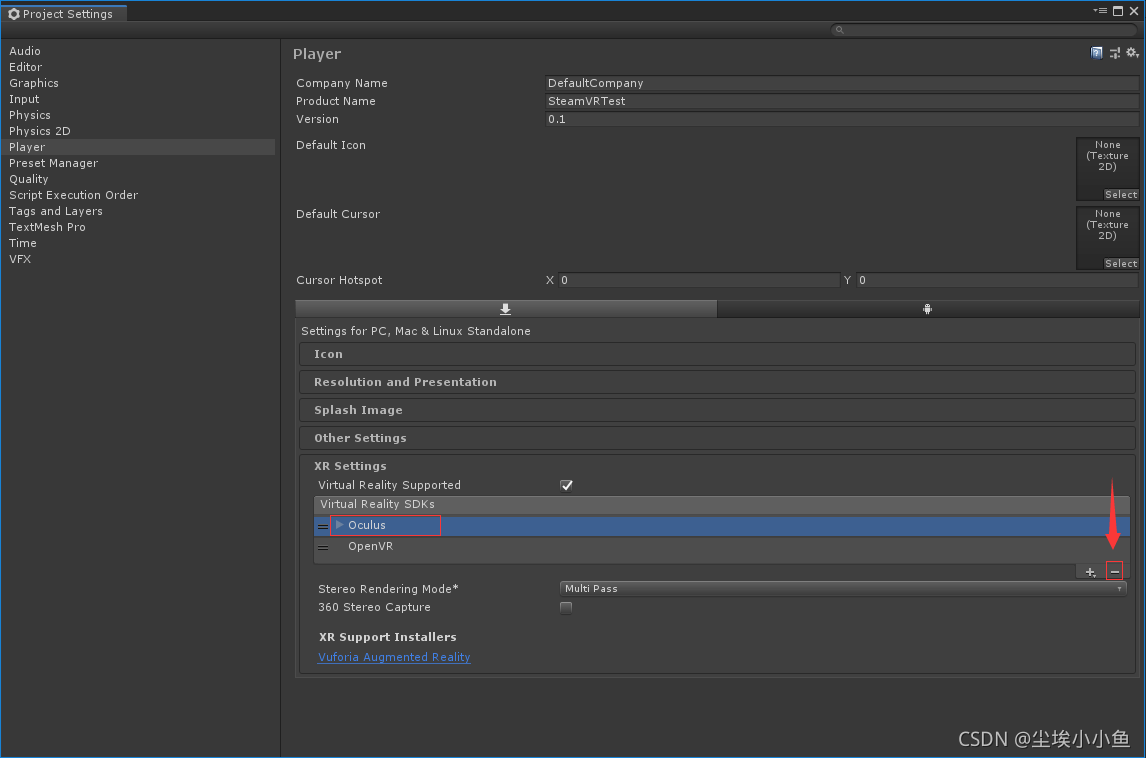Open Physics 2D settings category
1146x758 pixels.
[39, 132]
